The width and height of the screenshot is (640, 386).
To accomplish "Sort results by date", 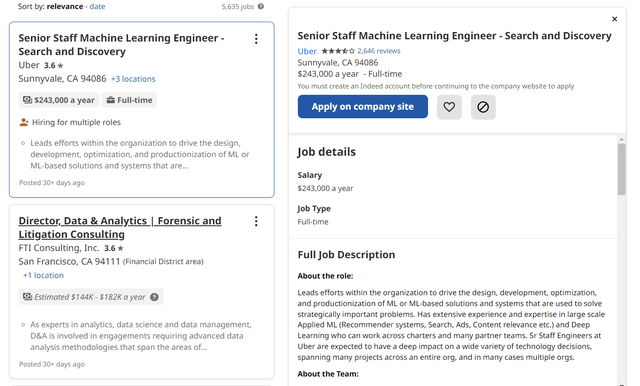I will 97,7.
